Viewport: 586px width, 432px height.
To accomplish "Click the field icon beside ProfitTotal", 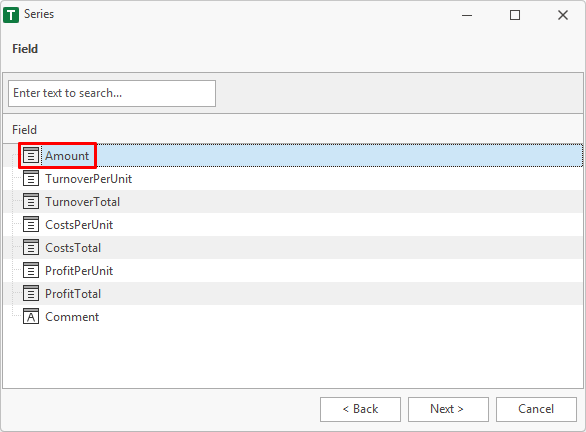I will tap(31, 293).
